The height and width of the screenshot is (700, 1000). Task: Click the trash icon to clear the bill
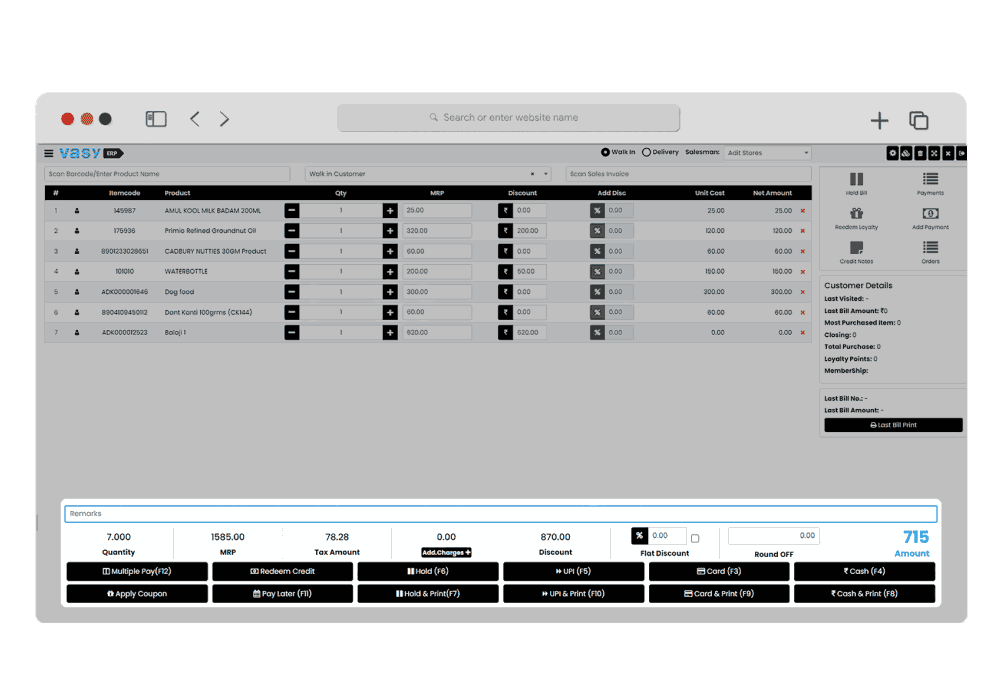pos(920,153)
